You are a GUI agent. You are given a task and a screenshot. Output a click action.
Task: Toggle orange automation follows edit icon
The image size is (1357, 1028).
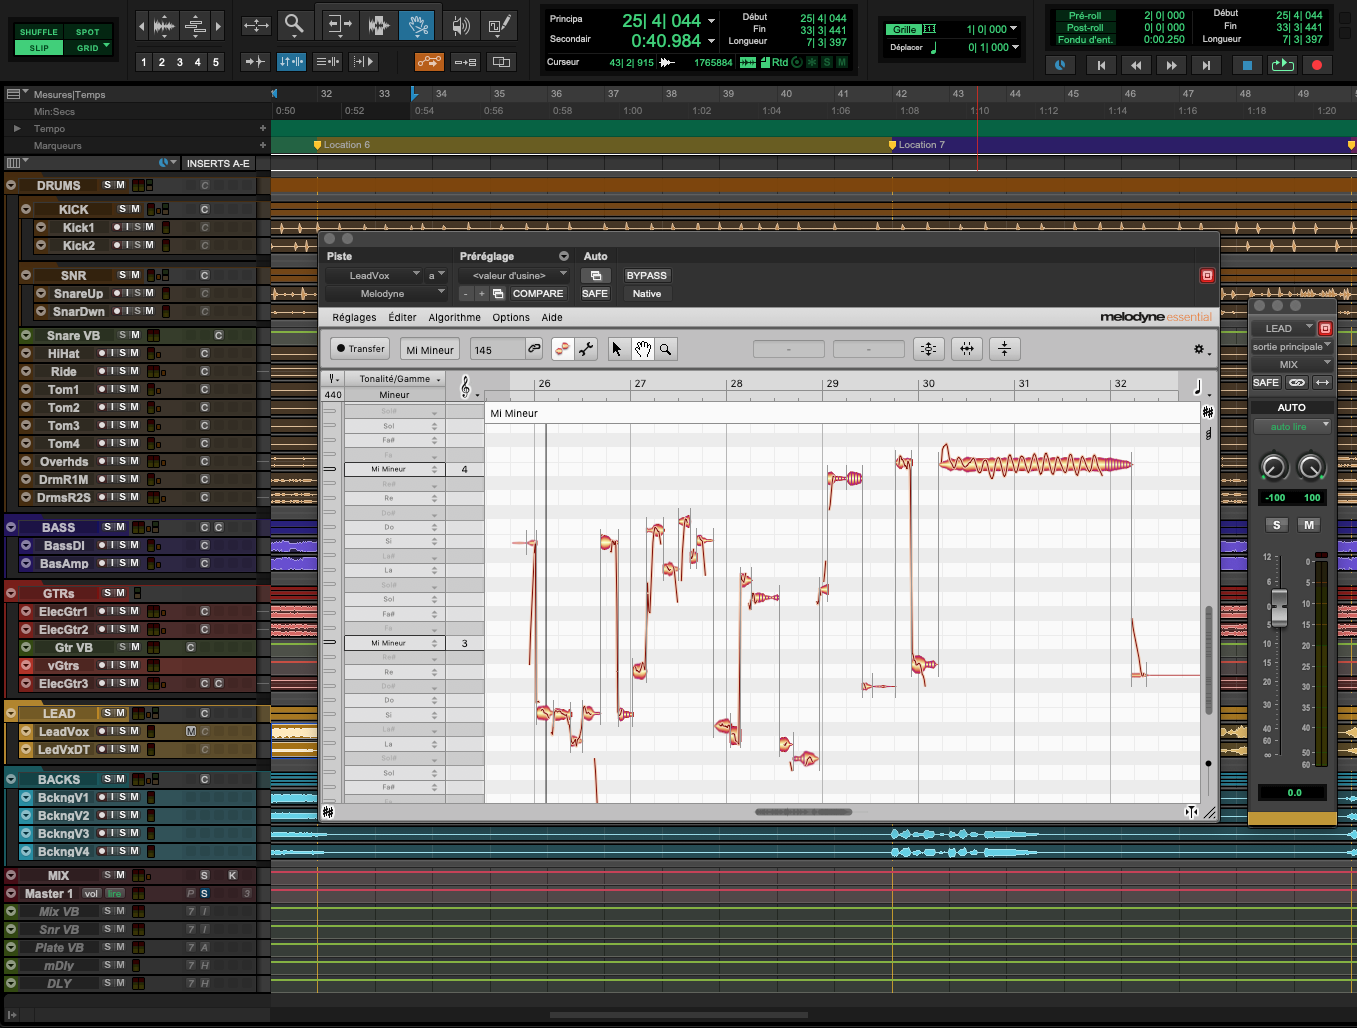point(429,62)
